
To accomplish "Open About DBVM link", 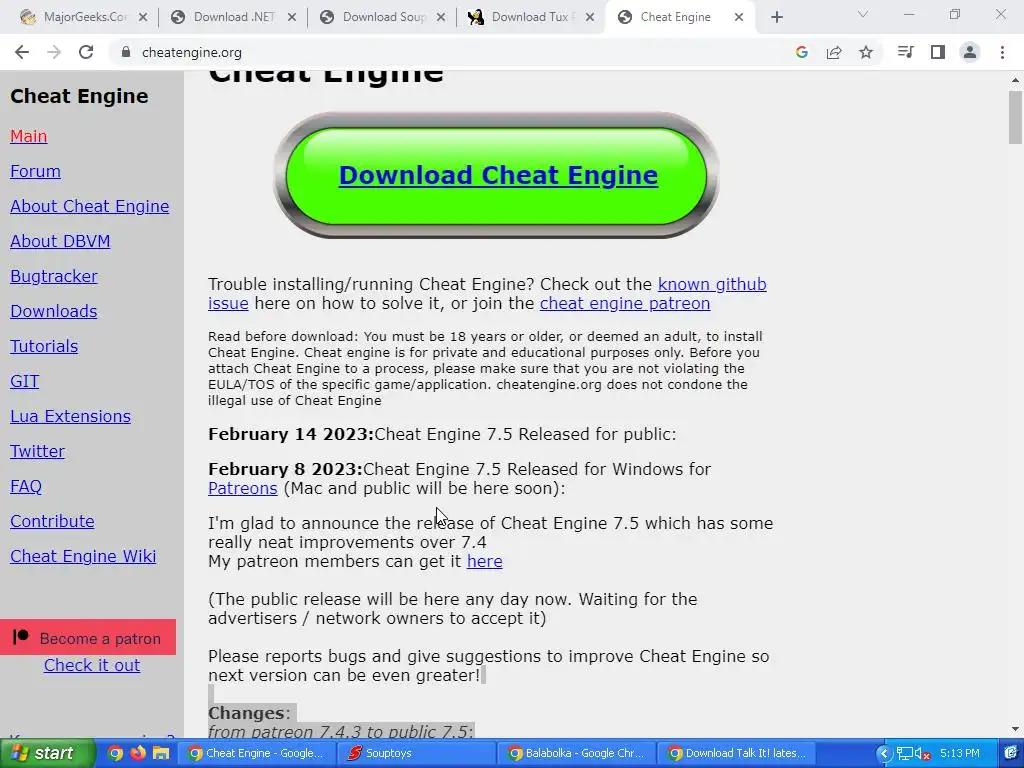I will click(x=60, y=241).
